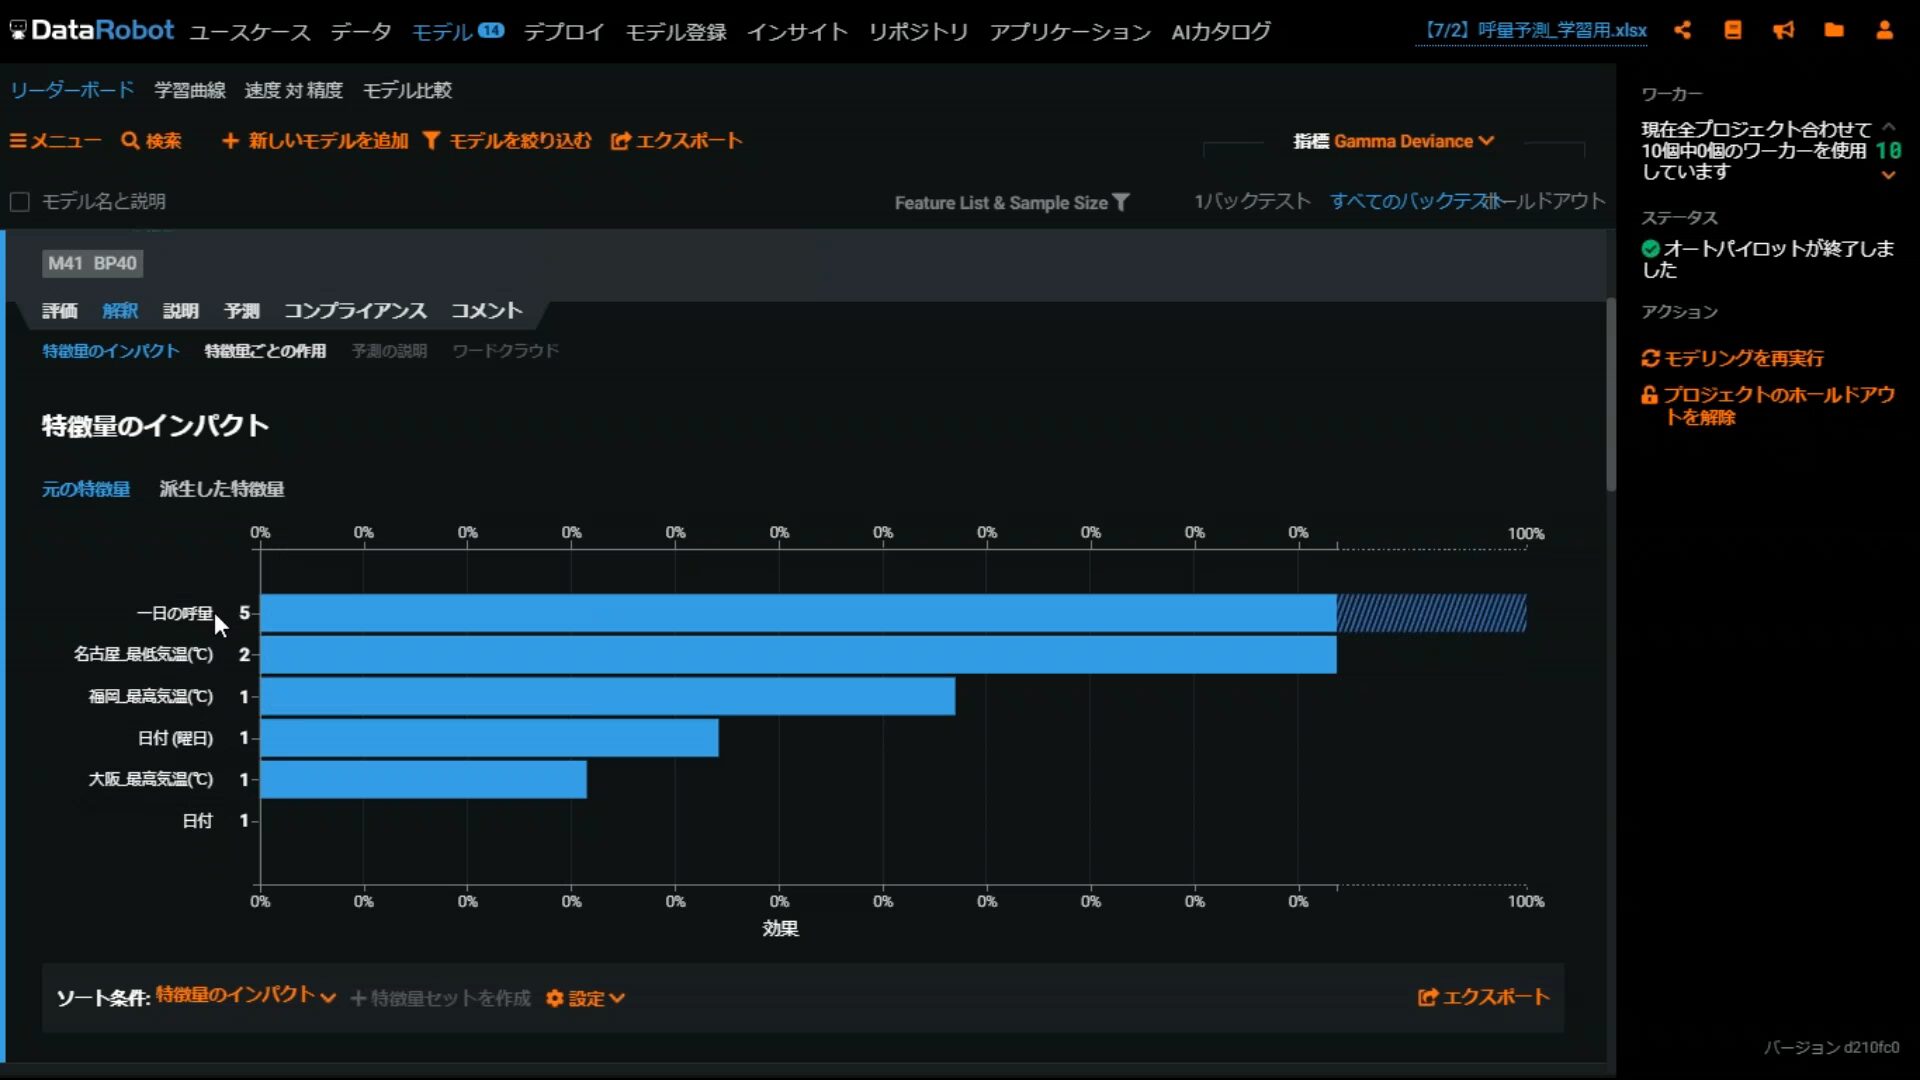
Task: Click the オートパイロットが終了しました status check
Action: [1650, 248]
